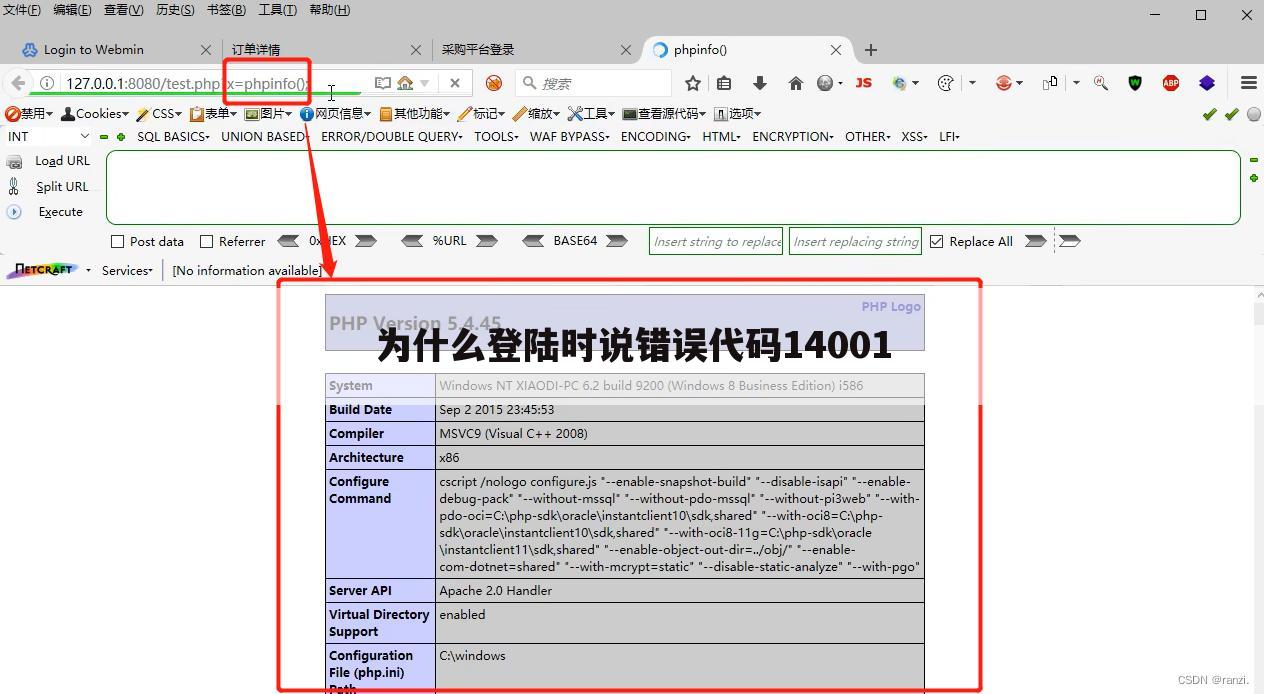Open the downloads arrow icon
Image resolution: width=1264 pixels, height=694 pixels.
759,83
